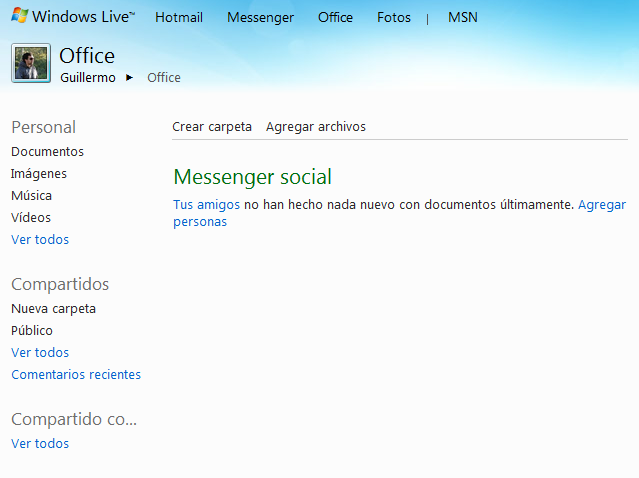Click the Compartidos section heading
Screen dimensions: 639x478
[60, 284]
